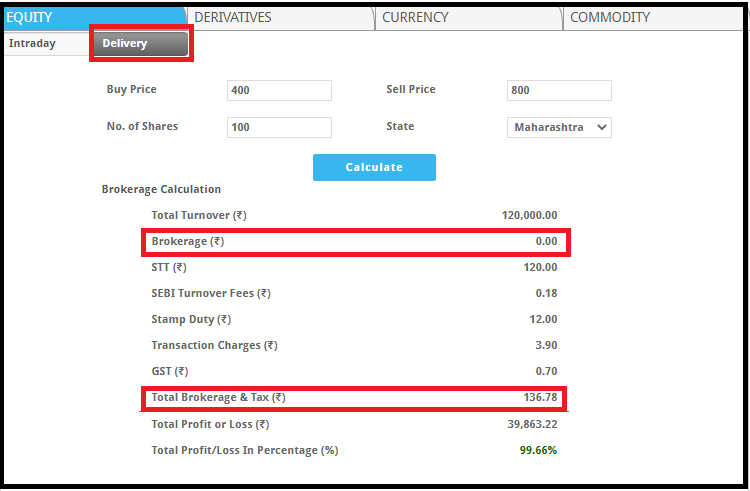Switch to Intraday mode
Viewport: 750px width, 491px height.
[33, 43]
